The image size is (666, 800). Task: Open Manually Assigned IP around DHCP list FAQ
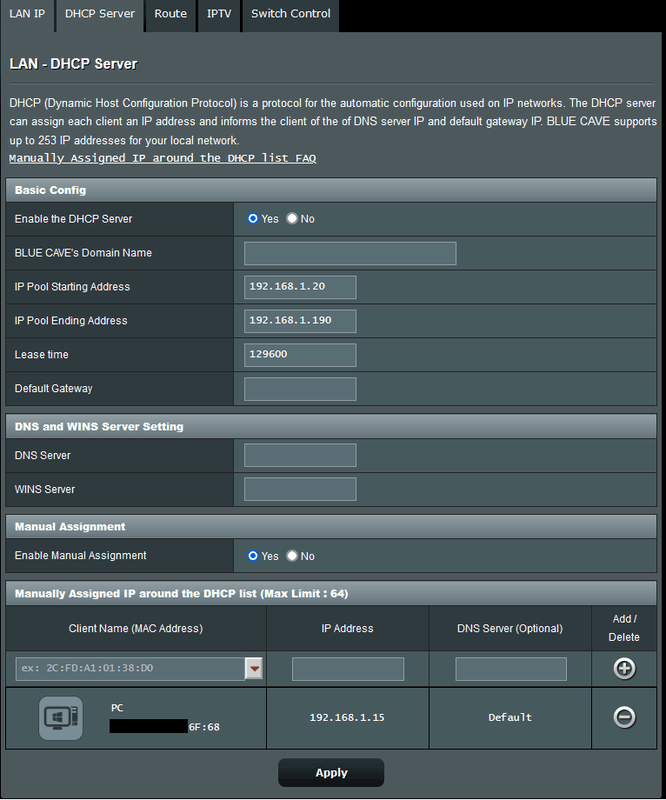tap(162, 158)
